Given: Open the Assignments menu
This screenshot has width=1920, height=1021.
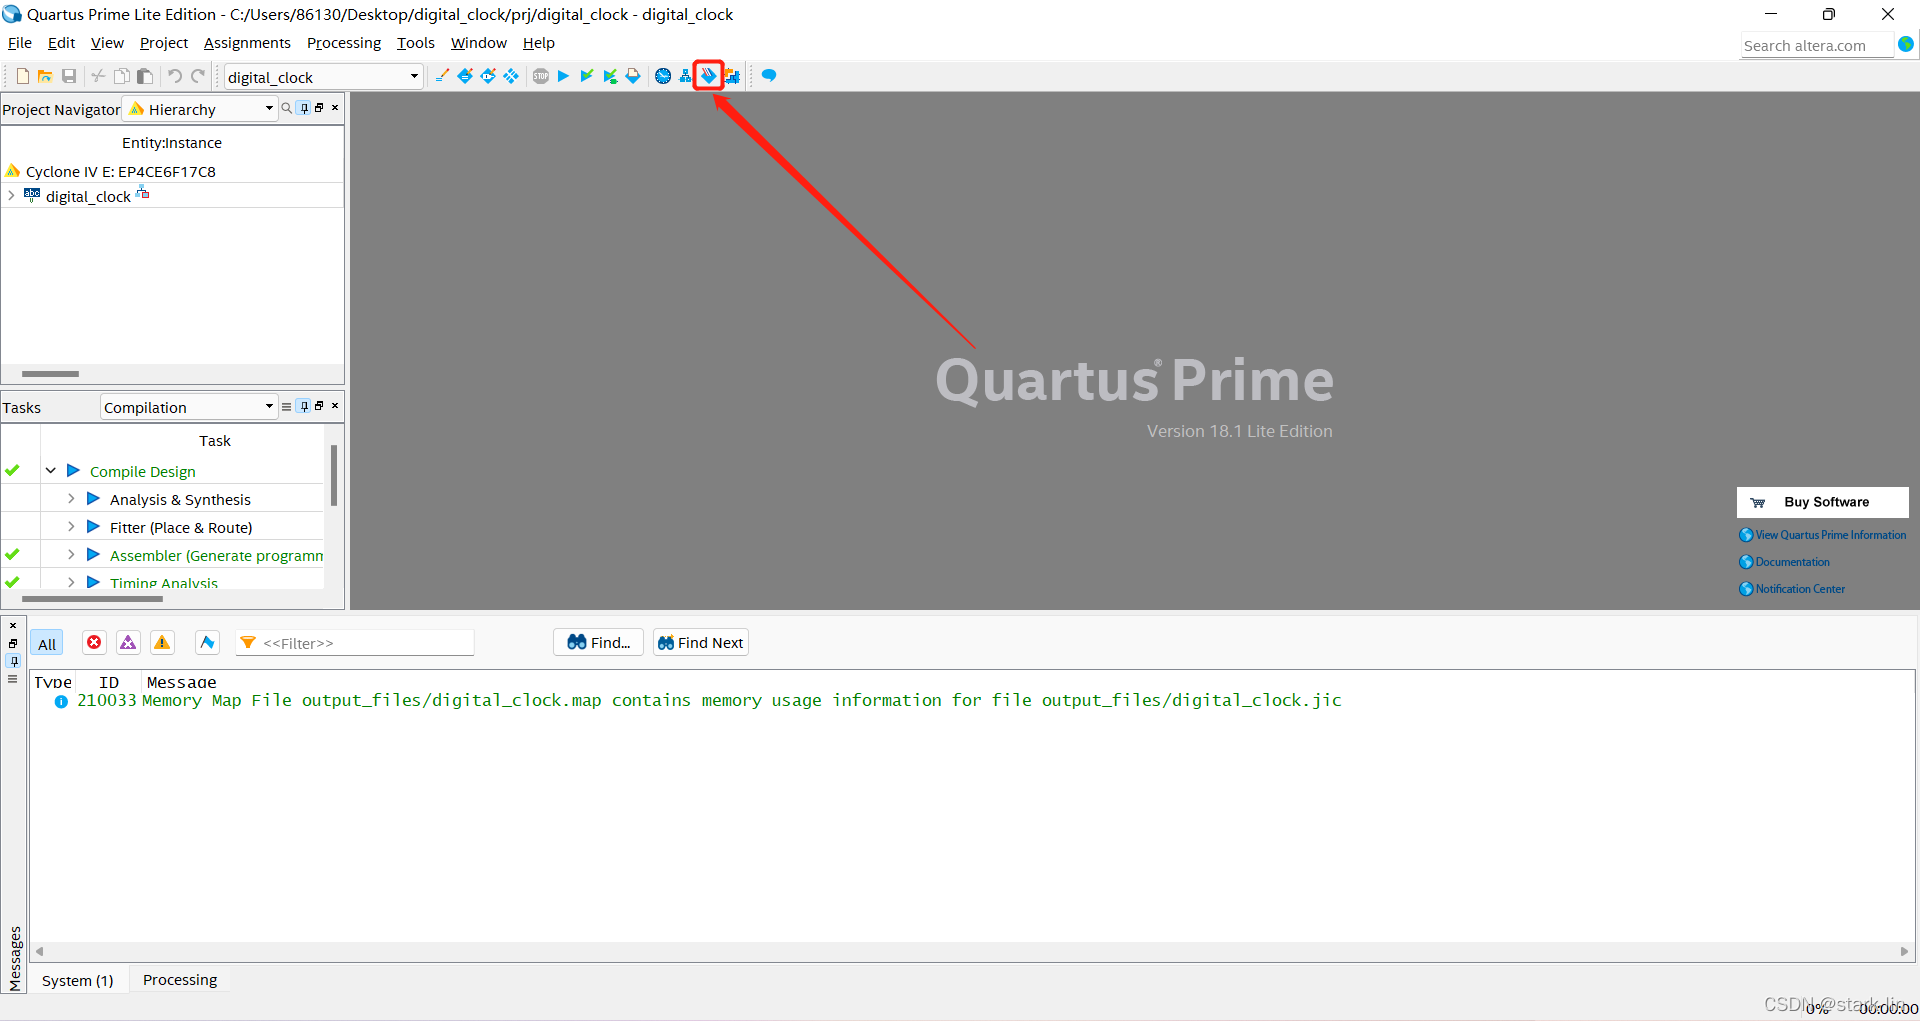Looking at the screenshot, I should pyautogui.click(x=247, y=43).
